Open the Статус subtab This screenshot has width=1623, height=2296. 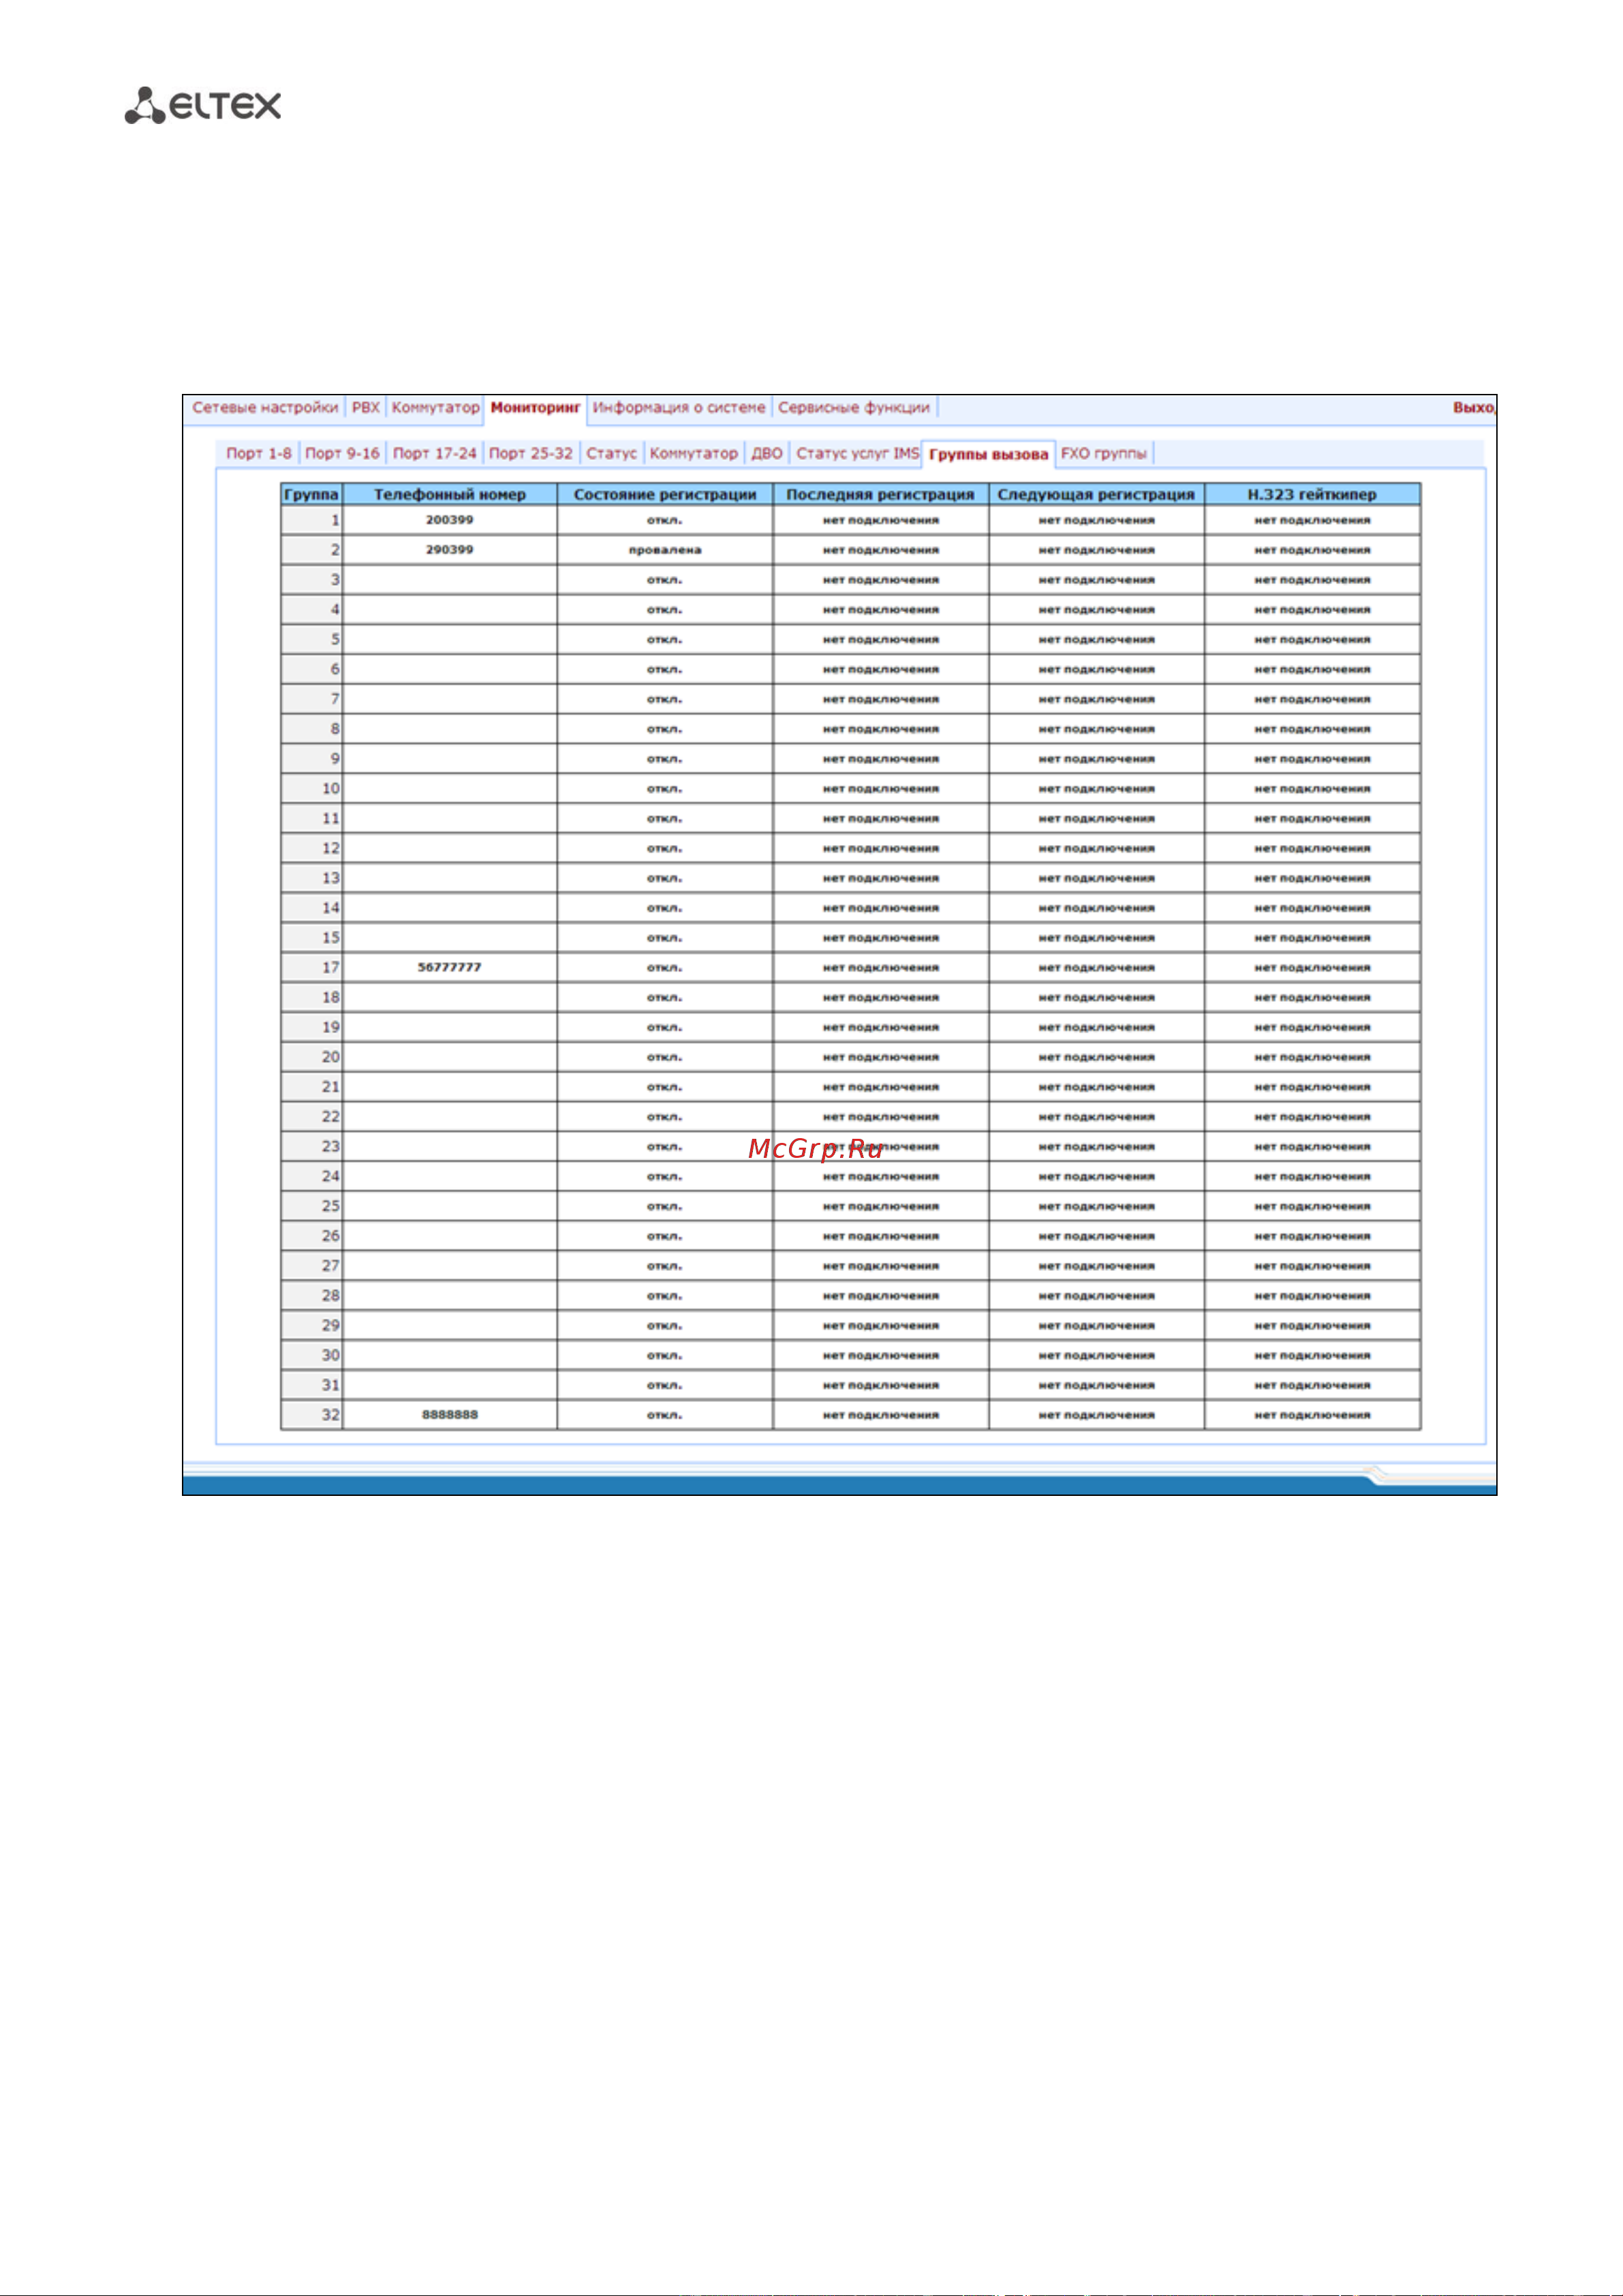click(x=611, y=454)
